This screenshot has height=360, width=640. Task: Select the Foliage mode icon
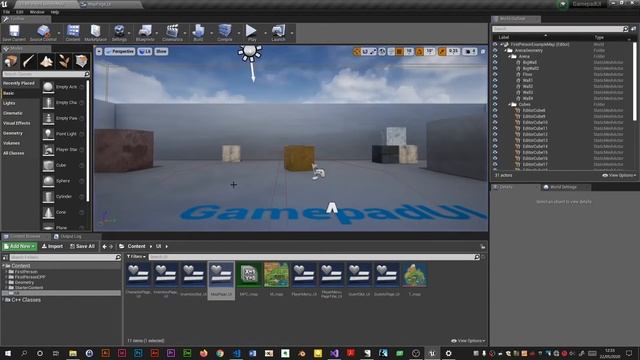64,61
